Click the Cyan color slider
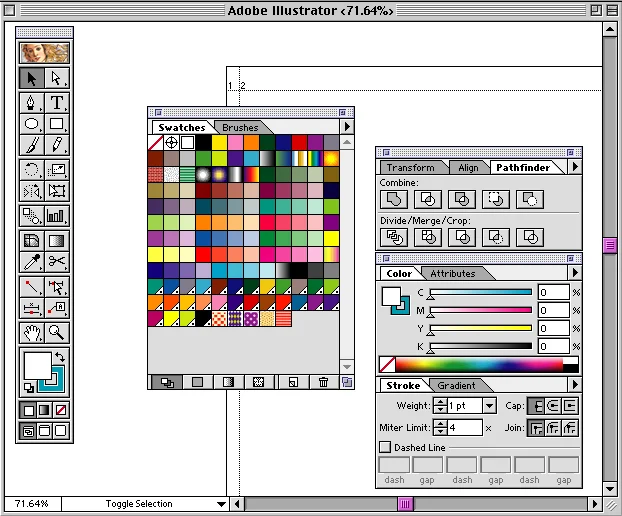Screen dimensions: 622x516 pyautogui.click(x=481, y=292)
